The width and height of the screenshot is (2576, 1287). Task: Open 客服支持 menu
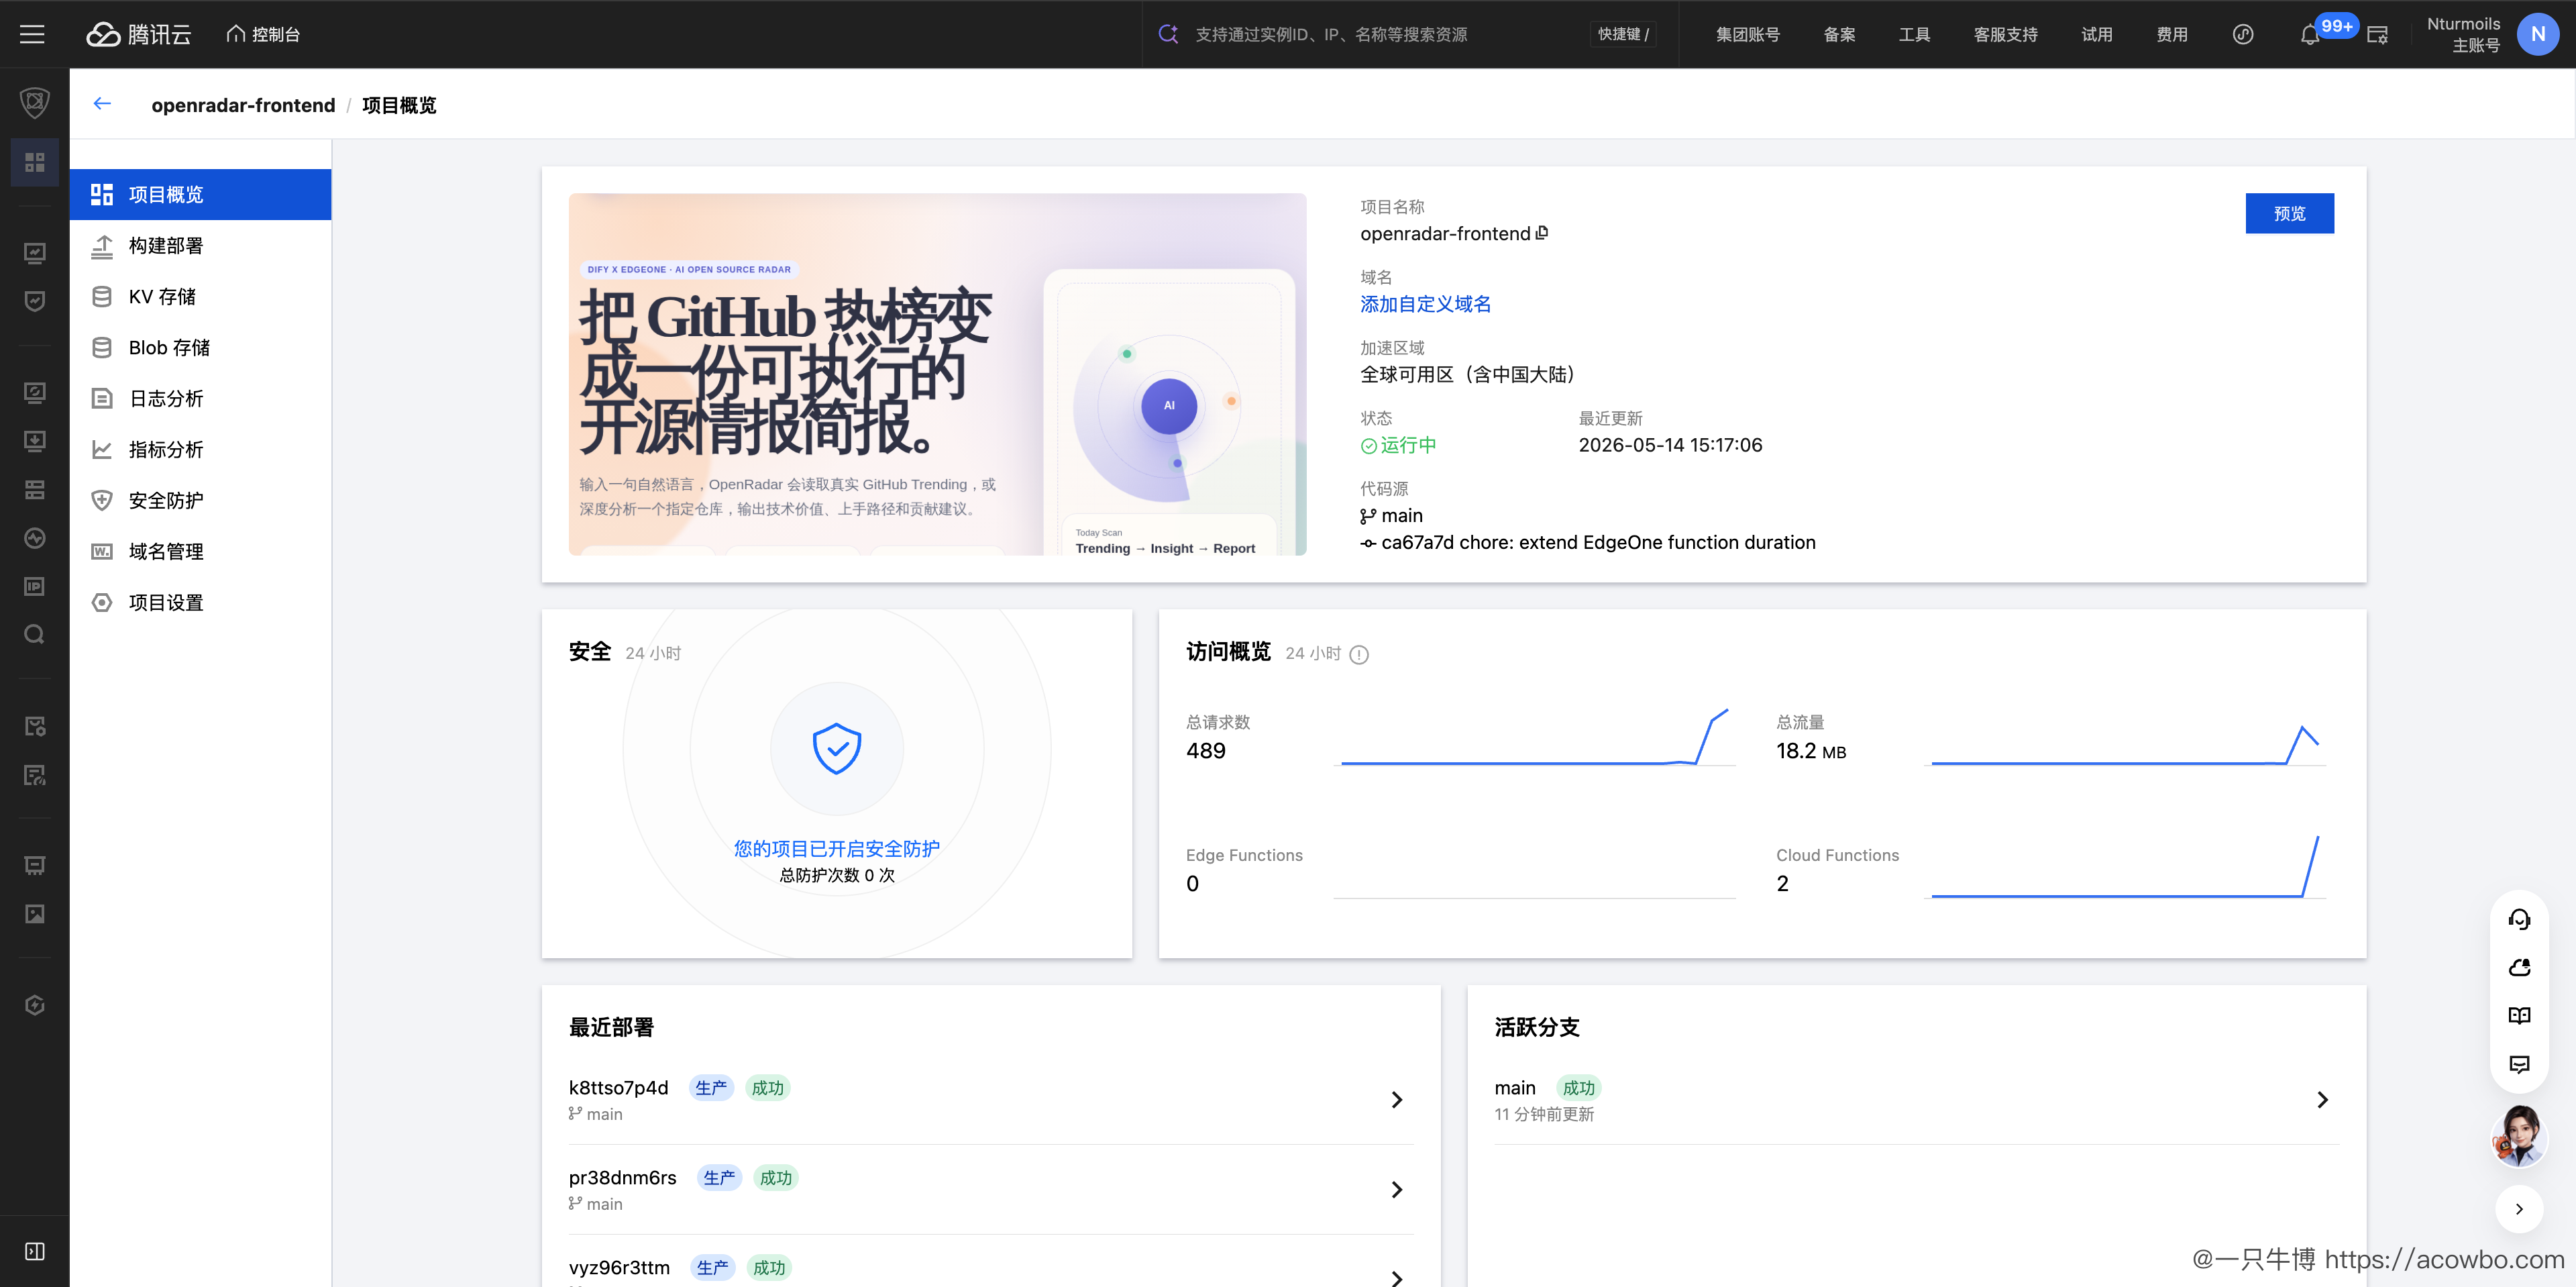pos(2005,34)
